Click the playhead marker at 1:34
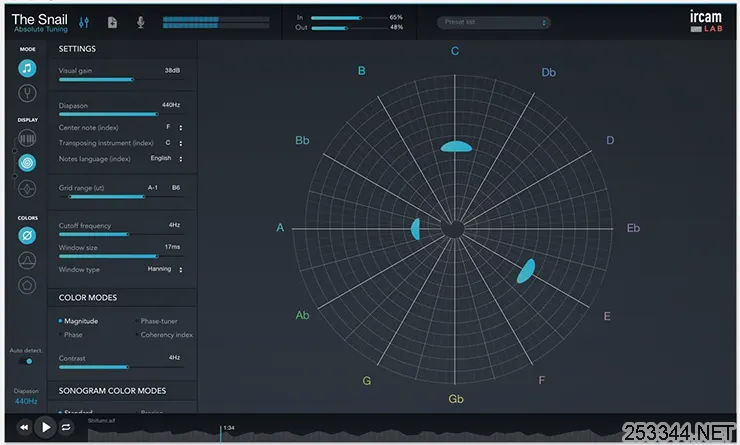This screenshot has width=740, height=445. [x=220, y=432]
